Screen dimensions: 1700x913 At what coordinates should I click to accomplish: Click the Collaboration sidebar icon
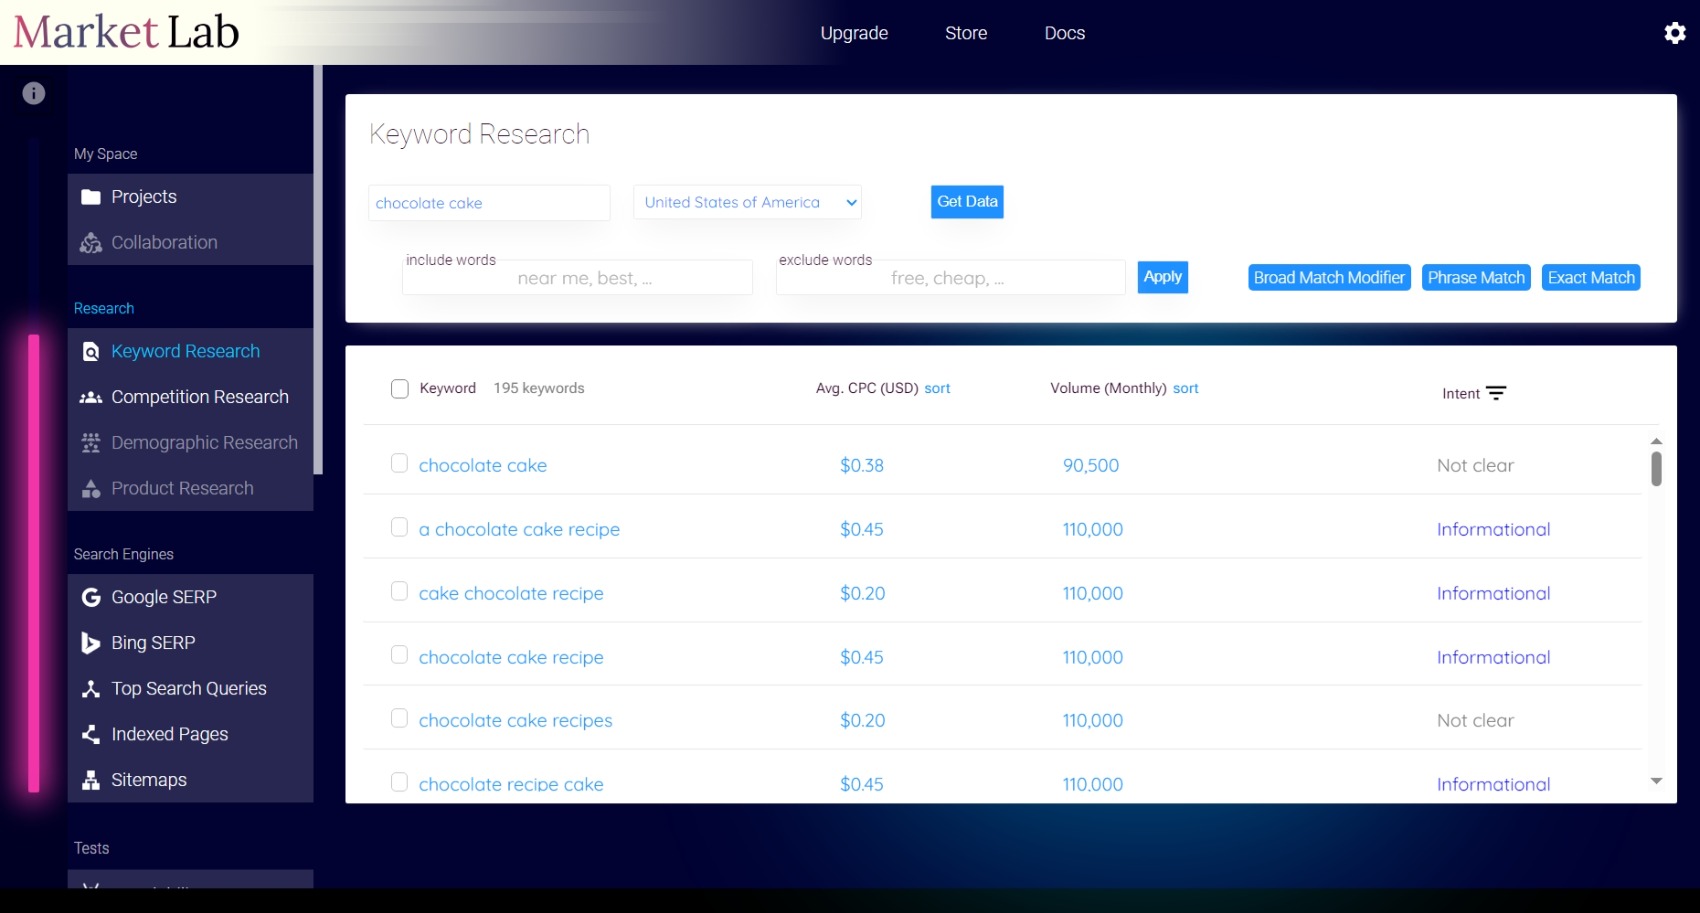tap(91, 243)
